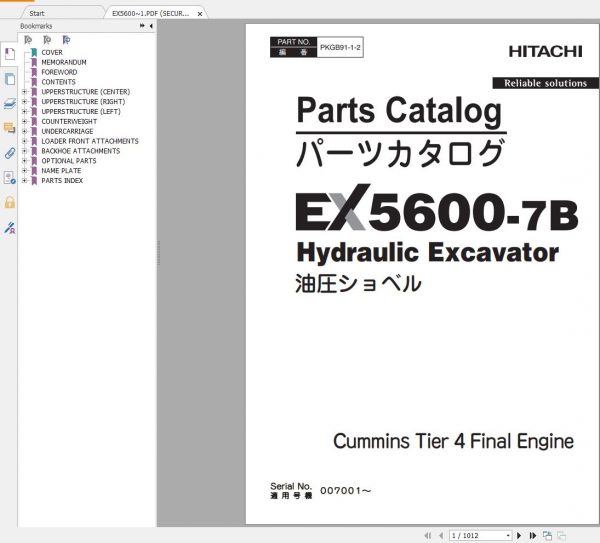Expand COUNTERWEIGHT bookmark node
This screenshot has width=600, height=543.
tap(24, 121)
